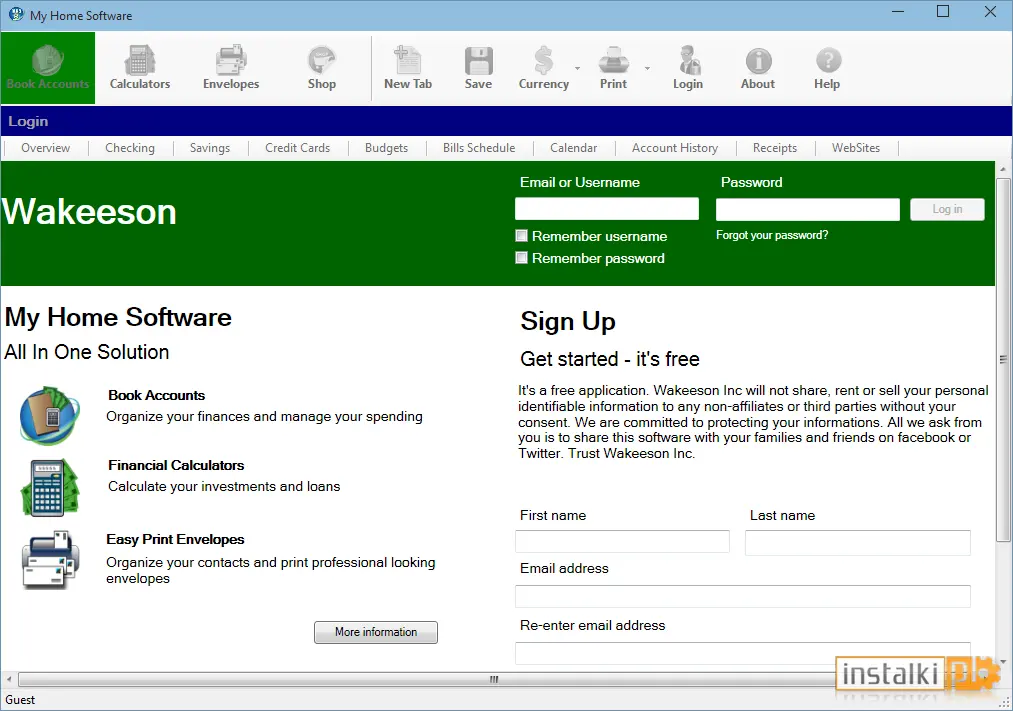Open the Calculators tool

pyautogui.click(x=140, y=68)
